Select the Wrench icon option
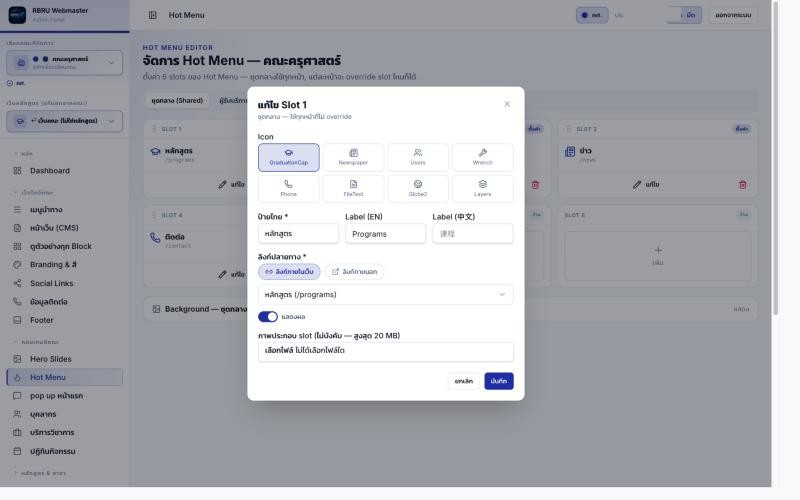800x500 pixels. click(483, 157)
